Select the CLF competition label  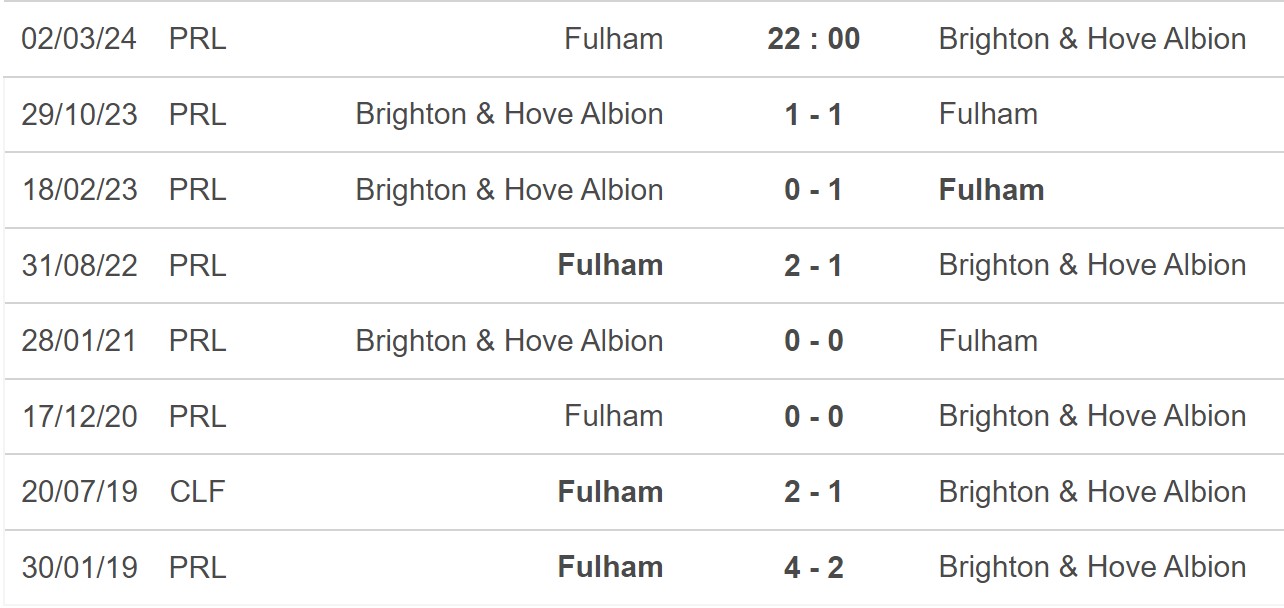197,492
